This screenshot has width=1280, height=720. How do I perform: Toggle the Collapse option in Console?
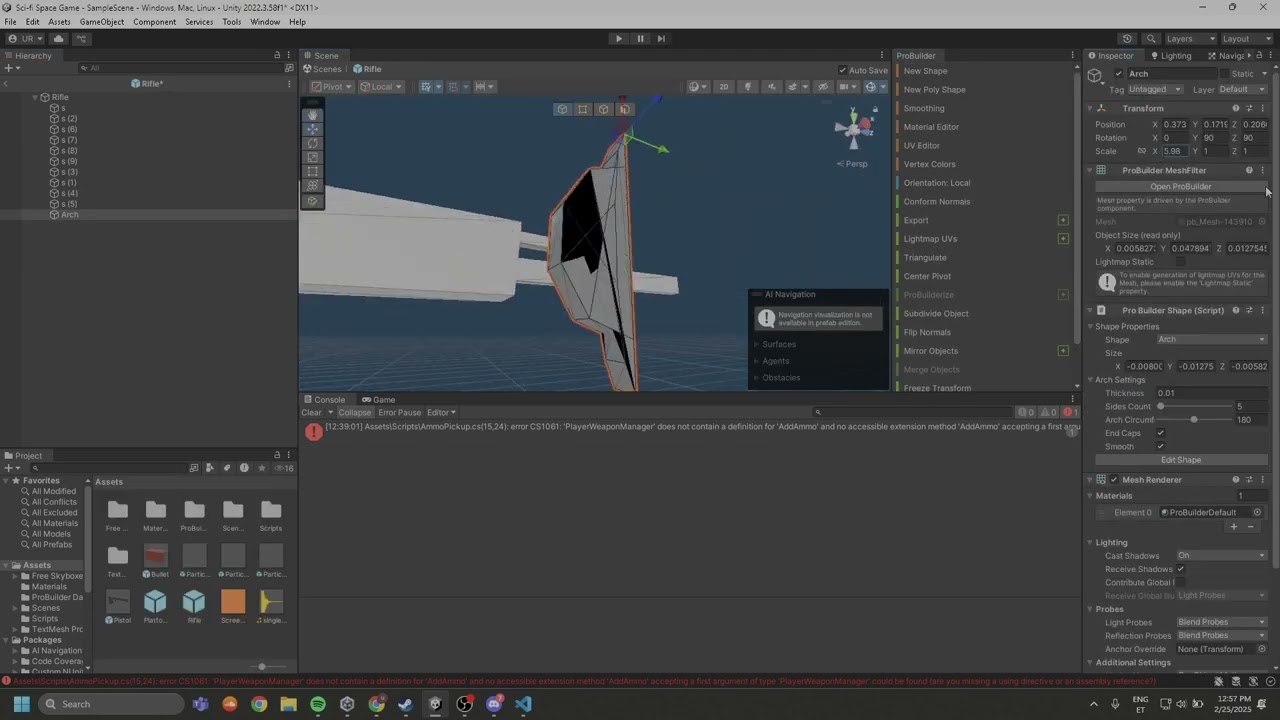(x=354, y=412)
